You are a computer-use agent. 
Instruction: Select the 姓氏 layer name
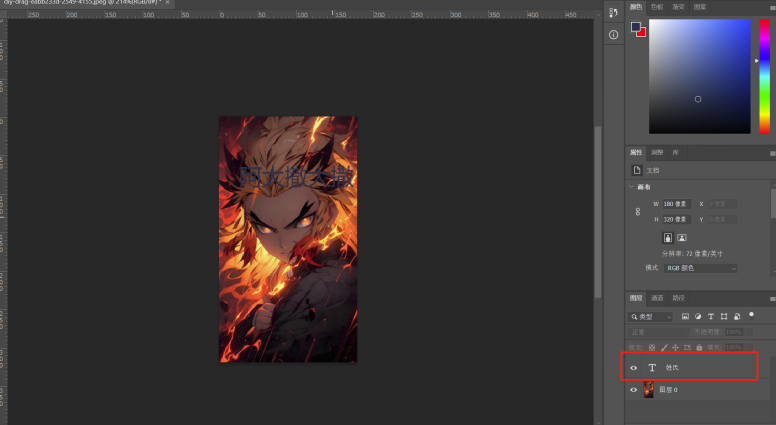pos(672,368)
